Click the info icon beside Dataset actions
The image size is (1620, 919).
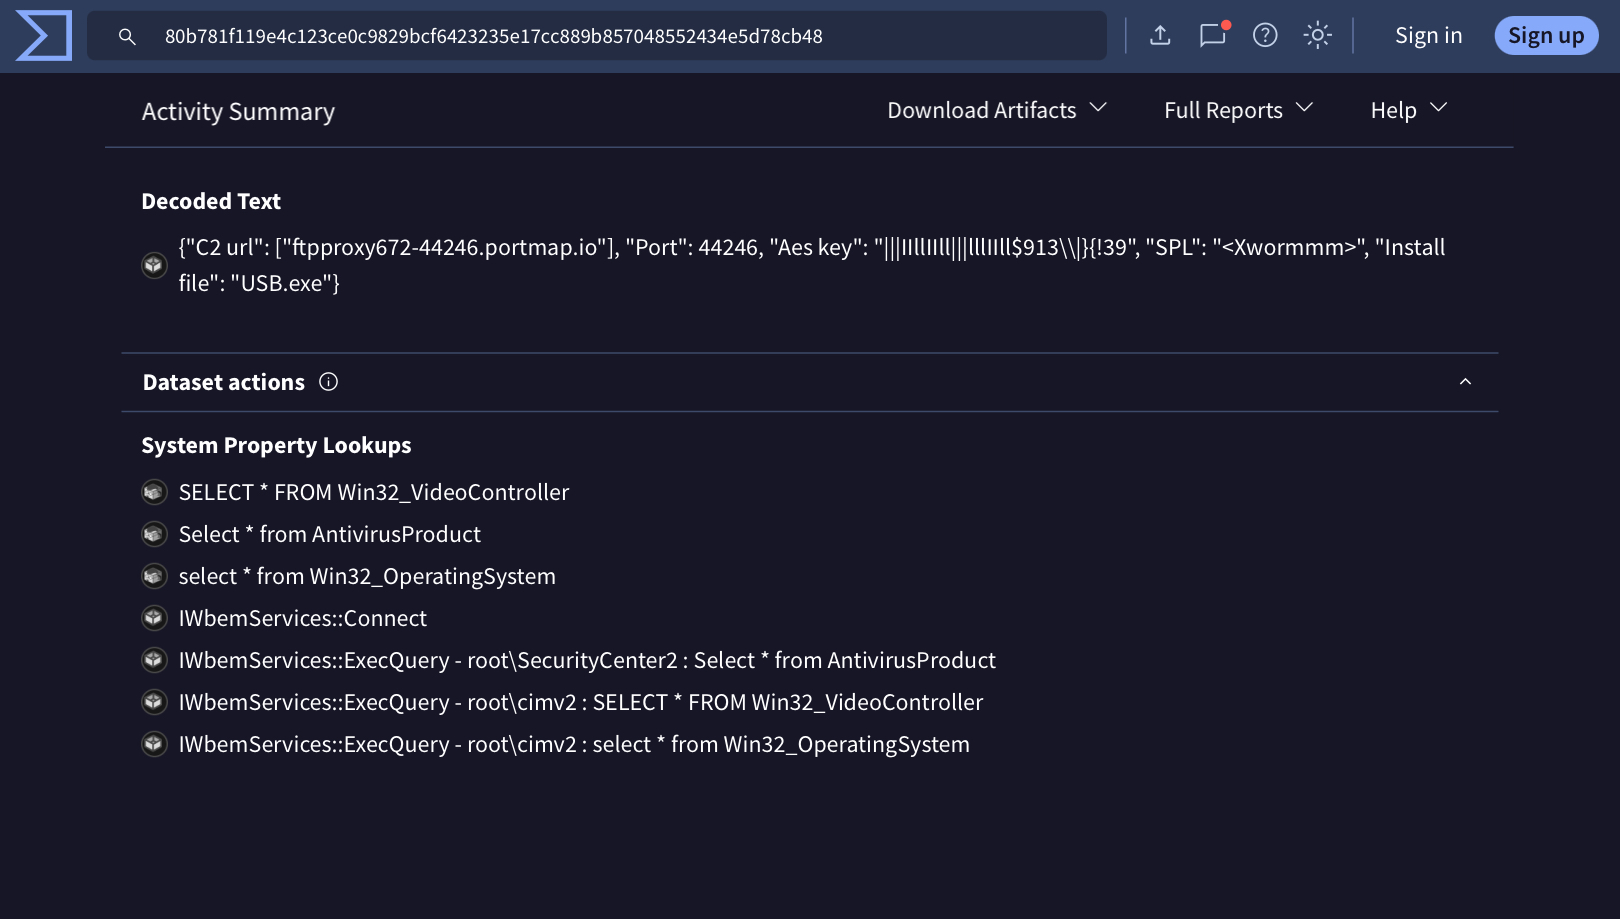click(x=328, y=382)
